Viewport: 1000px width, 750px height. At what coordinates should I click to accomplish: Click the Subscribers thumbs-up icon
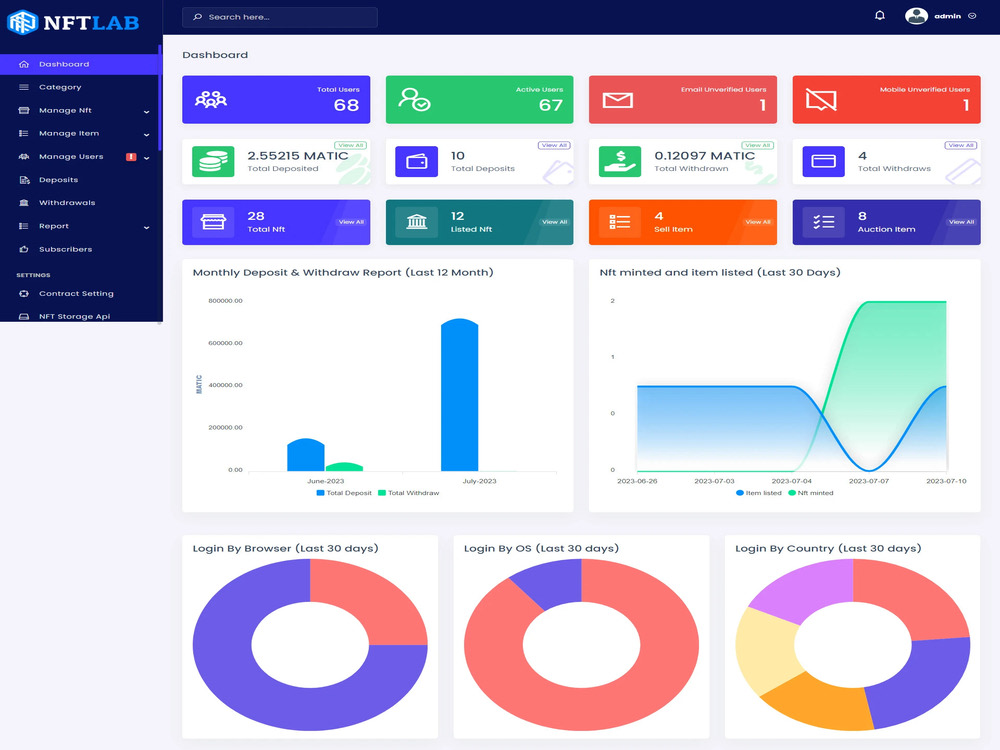click(24, 249)
